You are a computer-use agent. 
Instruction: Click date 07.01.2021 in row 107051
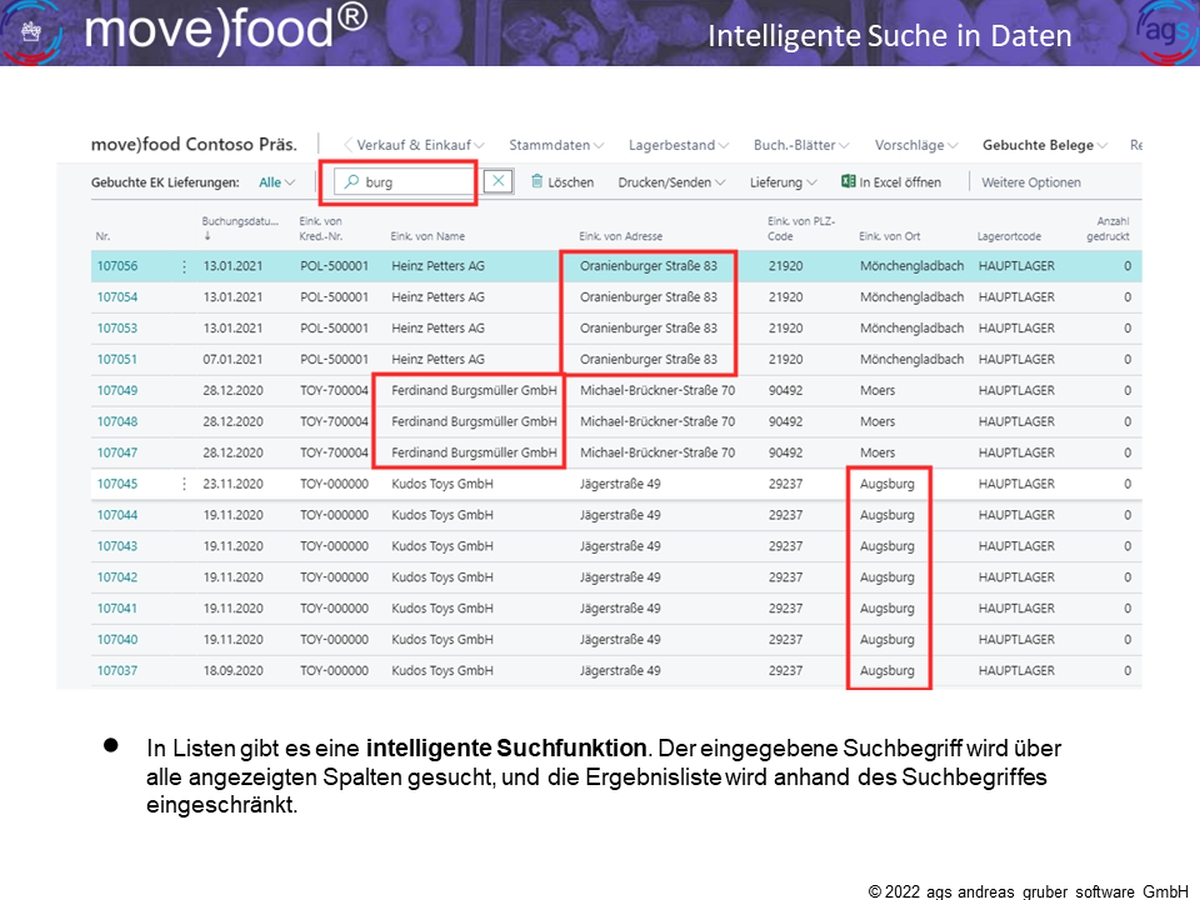[233, 360]
